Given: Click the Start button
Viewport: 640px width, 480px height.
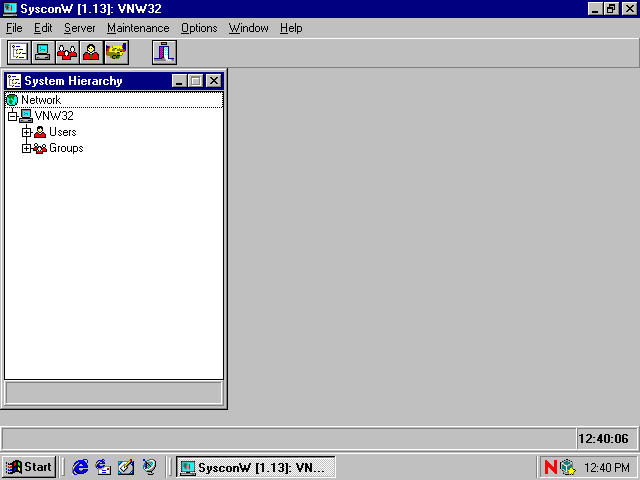Looking at the screenshot, I should 29,467.
